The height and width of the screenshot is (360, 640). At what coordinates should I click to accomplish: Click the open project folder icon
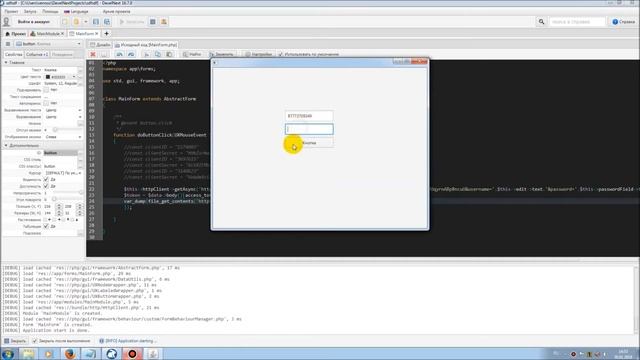tap(76, 22)
